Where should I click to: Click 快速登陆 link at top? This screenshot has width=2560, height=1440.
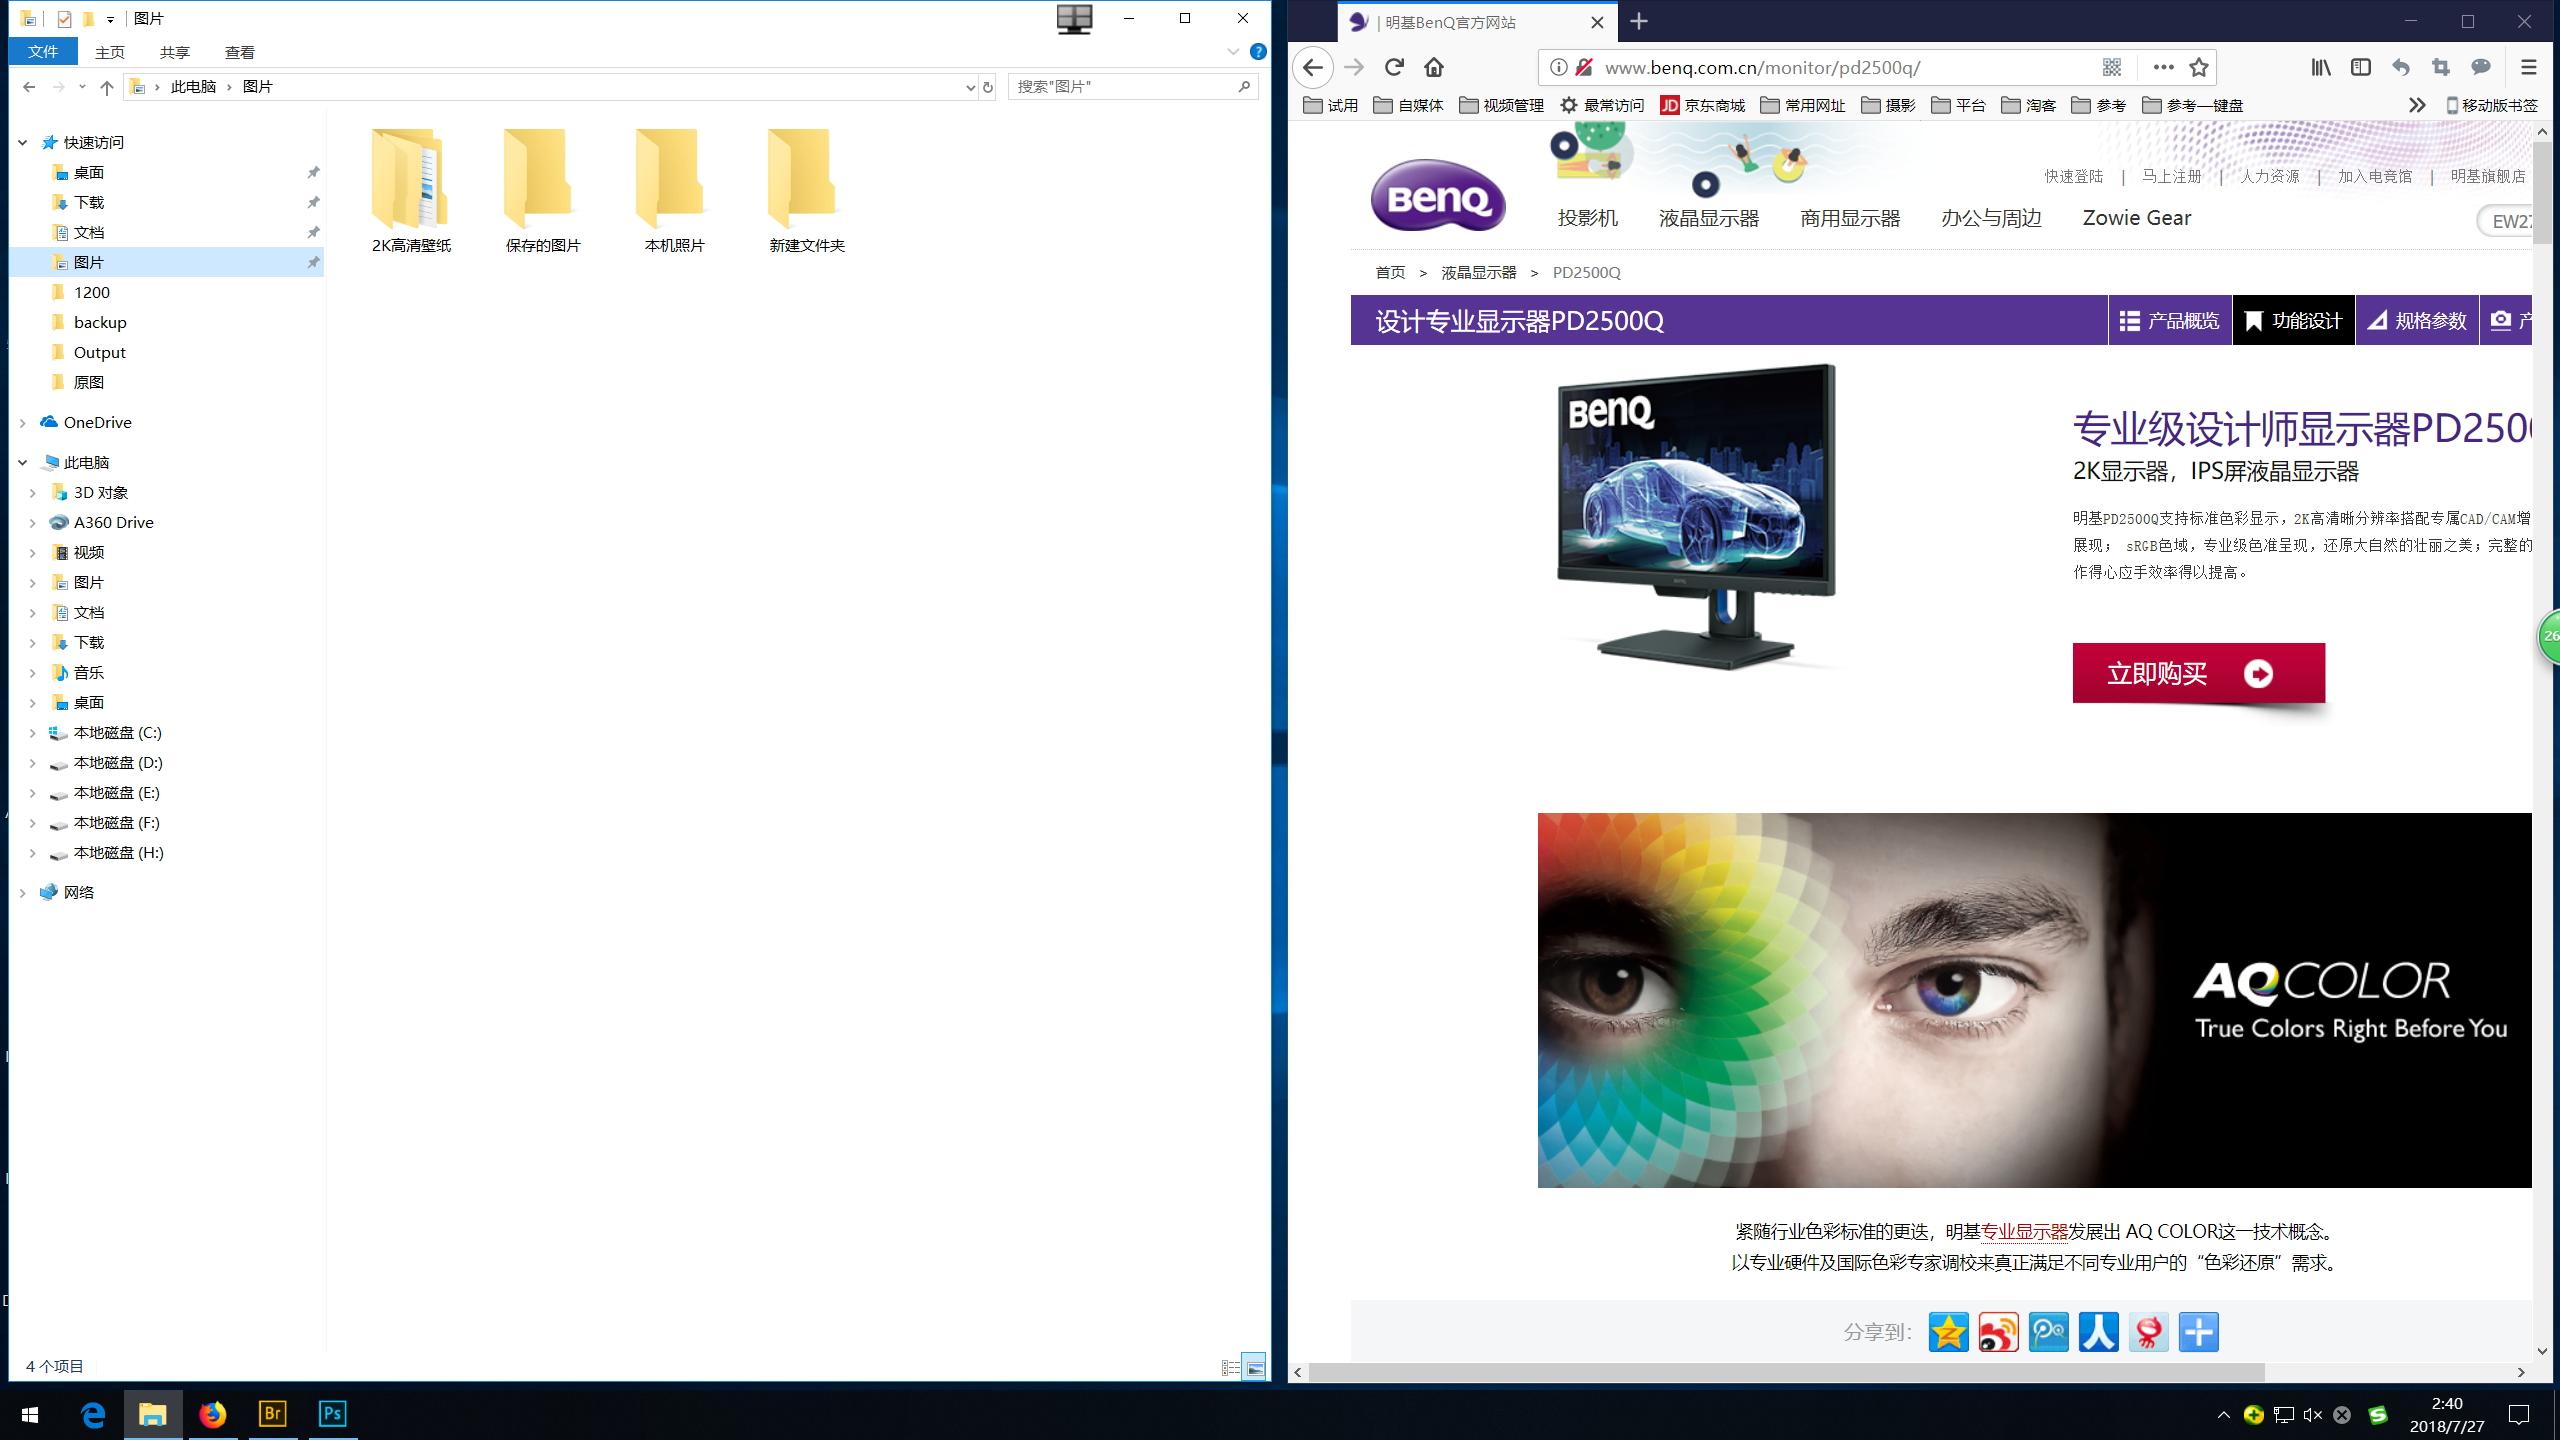click(x=2073, y=176)
